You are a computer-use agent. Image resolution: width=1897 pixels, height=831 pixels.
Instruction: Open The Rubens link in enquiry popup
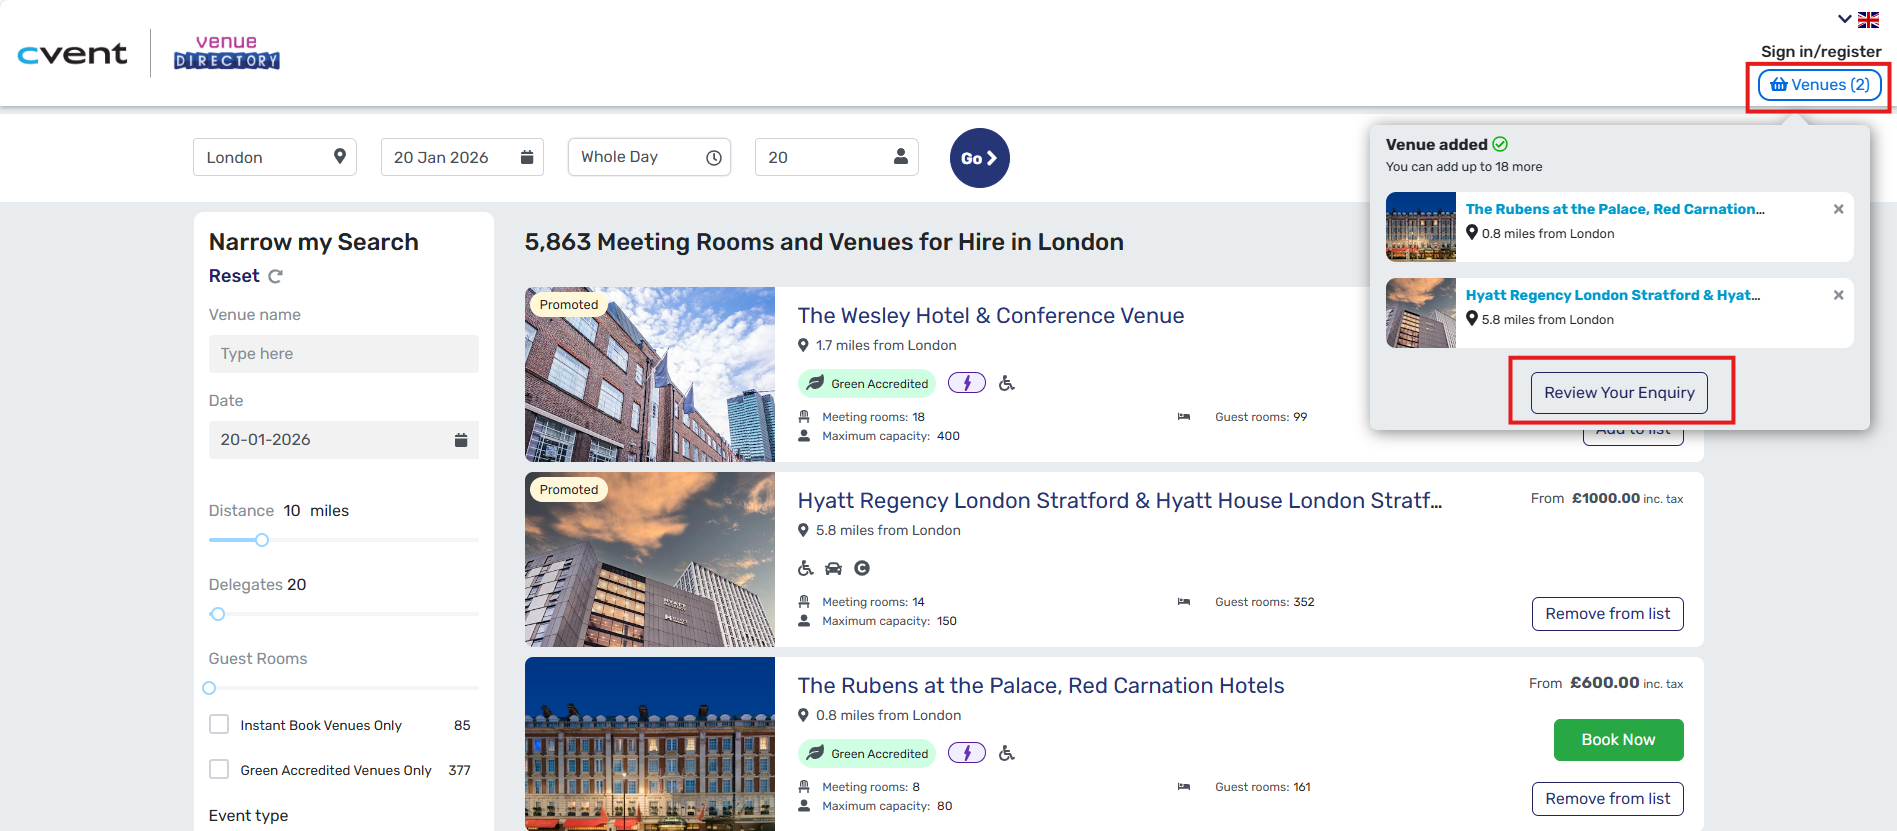[1615, 209]
